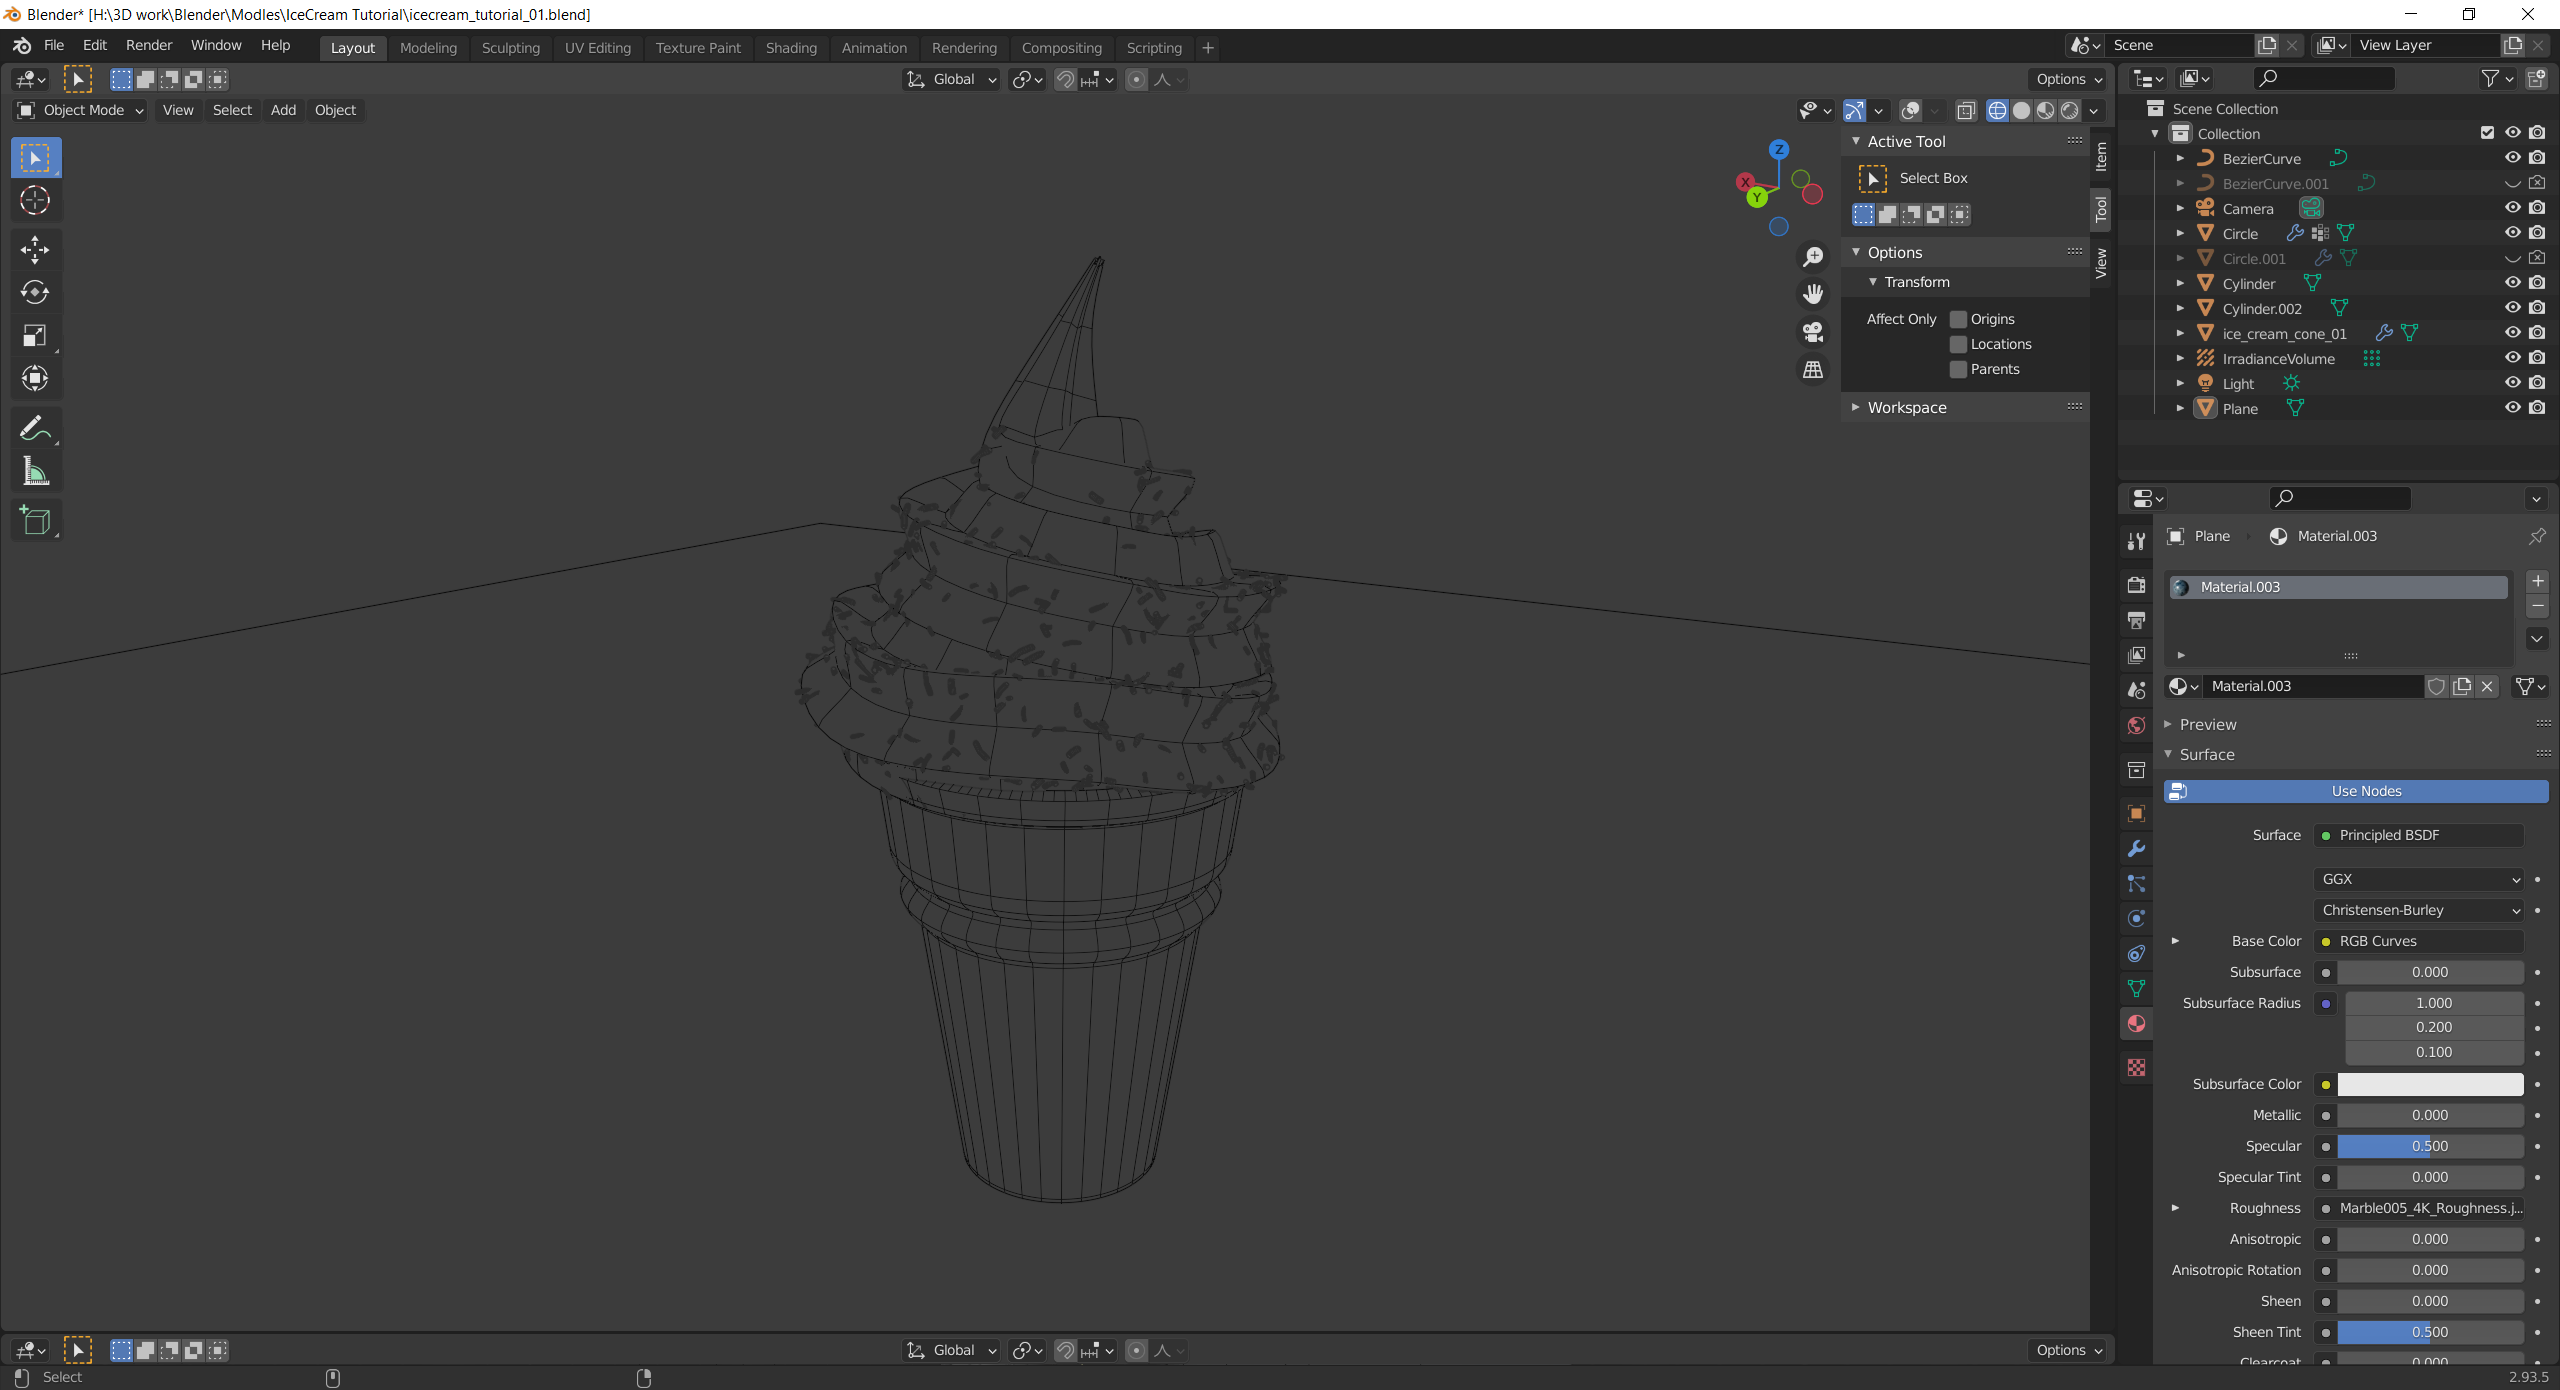This screenshot has height=1390, width=2560.
Task: Switch to rendered viewport shading
Action: [x=2069, y=111]
